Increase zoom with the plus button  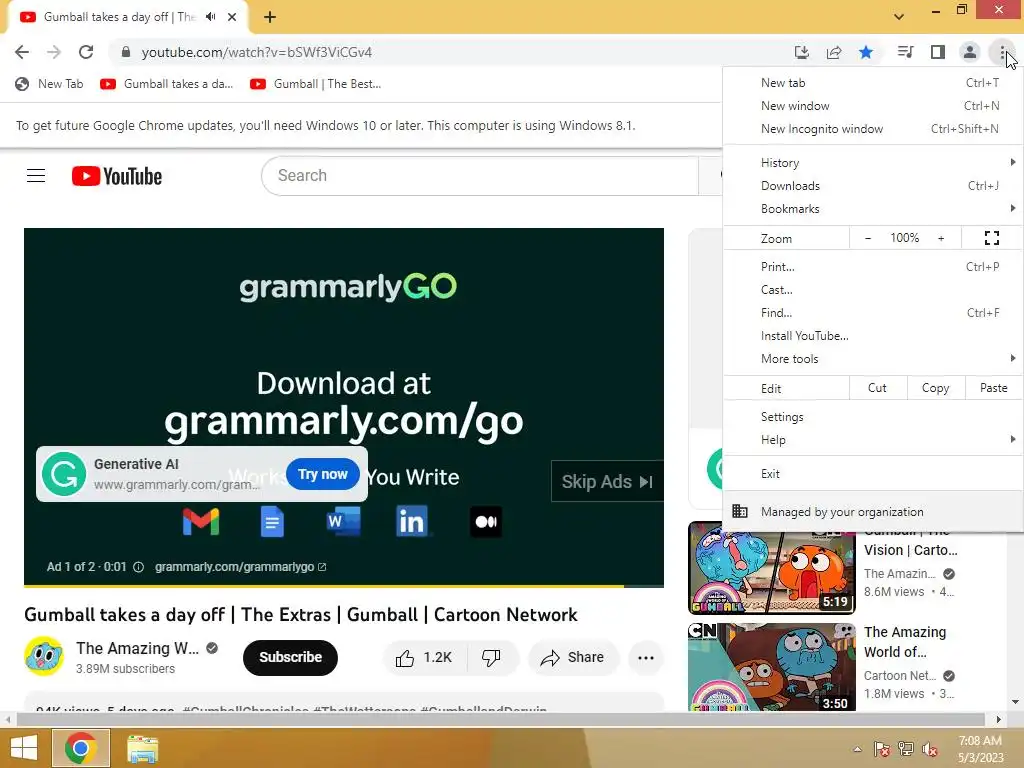pyautogui.click(x=941, y=238)
